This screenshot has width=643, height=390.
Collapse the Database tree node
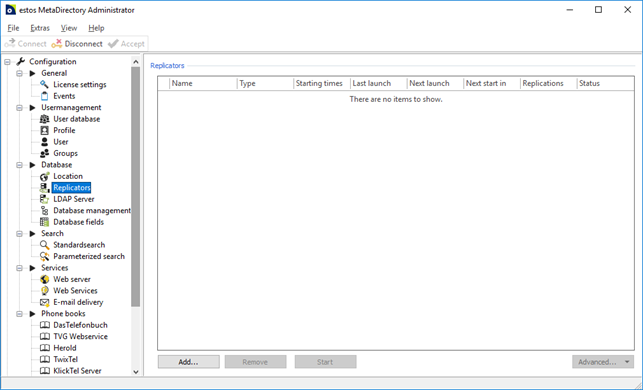click(x=19, y=165)
